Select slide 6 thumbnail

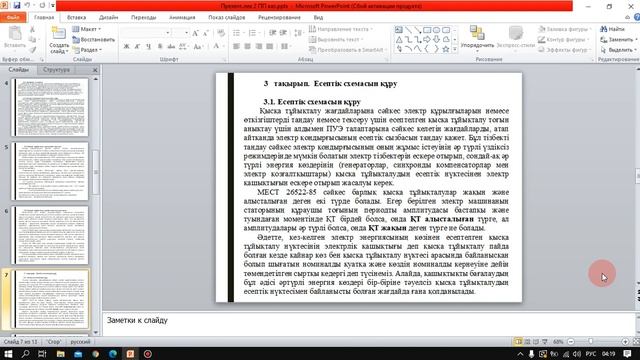pos(51,235)
